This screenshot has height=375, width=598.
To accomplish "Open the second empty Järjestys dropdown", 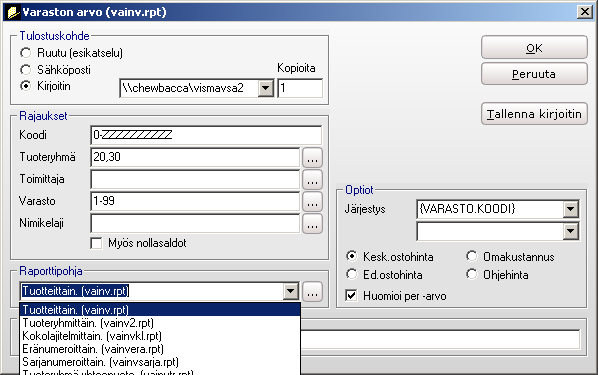I will pyautogui.click(x=571, y=231).
